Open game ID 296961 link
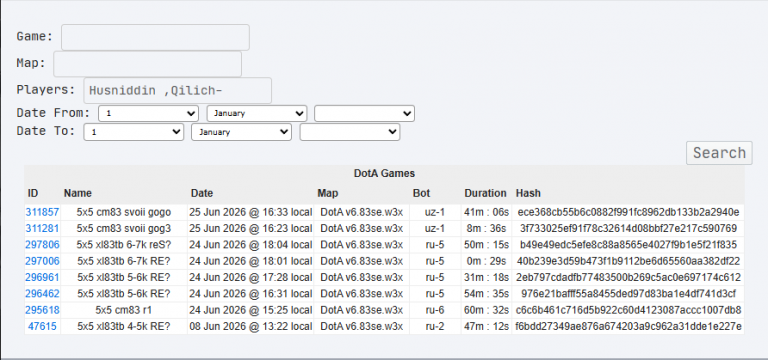Viewport: 768px width, 360px height. (x=42, y=277)
